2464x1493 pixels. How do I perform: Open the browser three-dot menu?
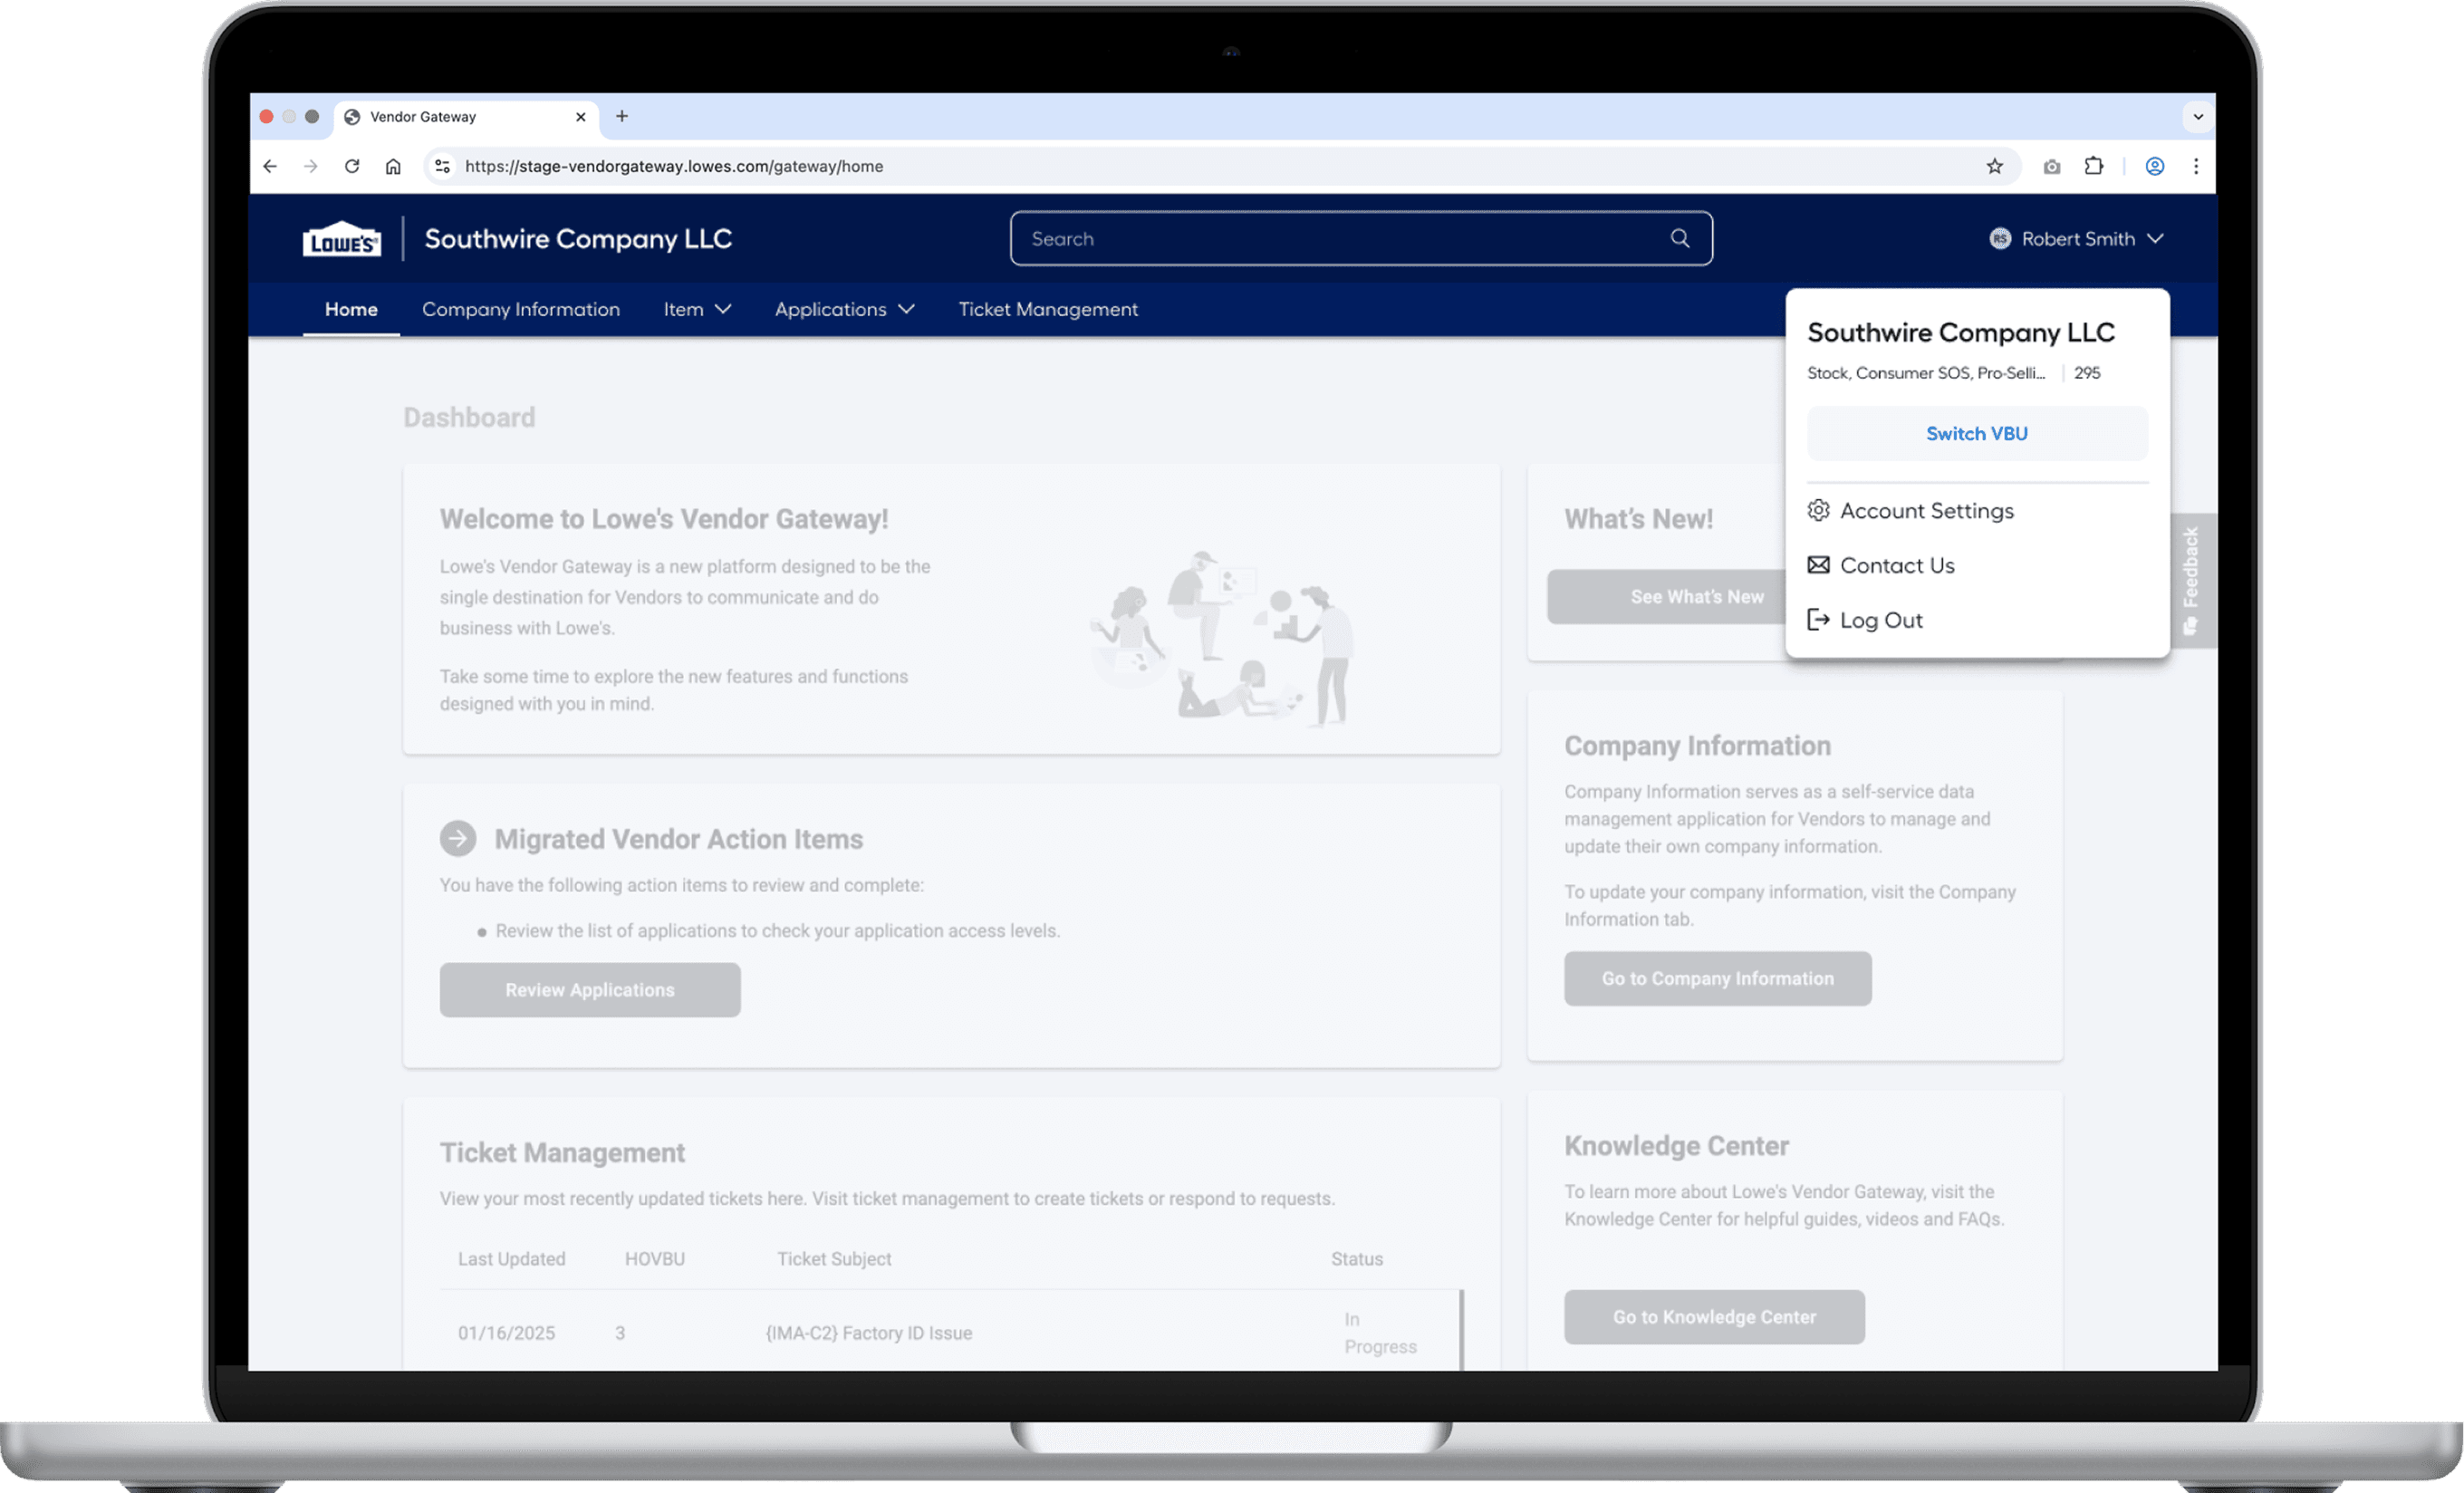point(2195,166)
